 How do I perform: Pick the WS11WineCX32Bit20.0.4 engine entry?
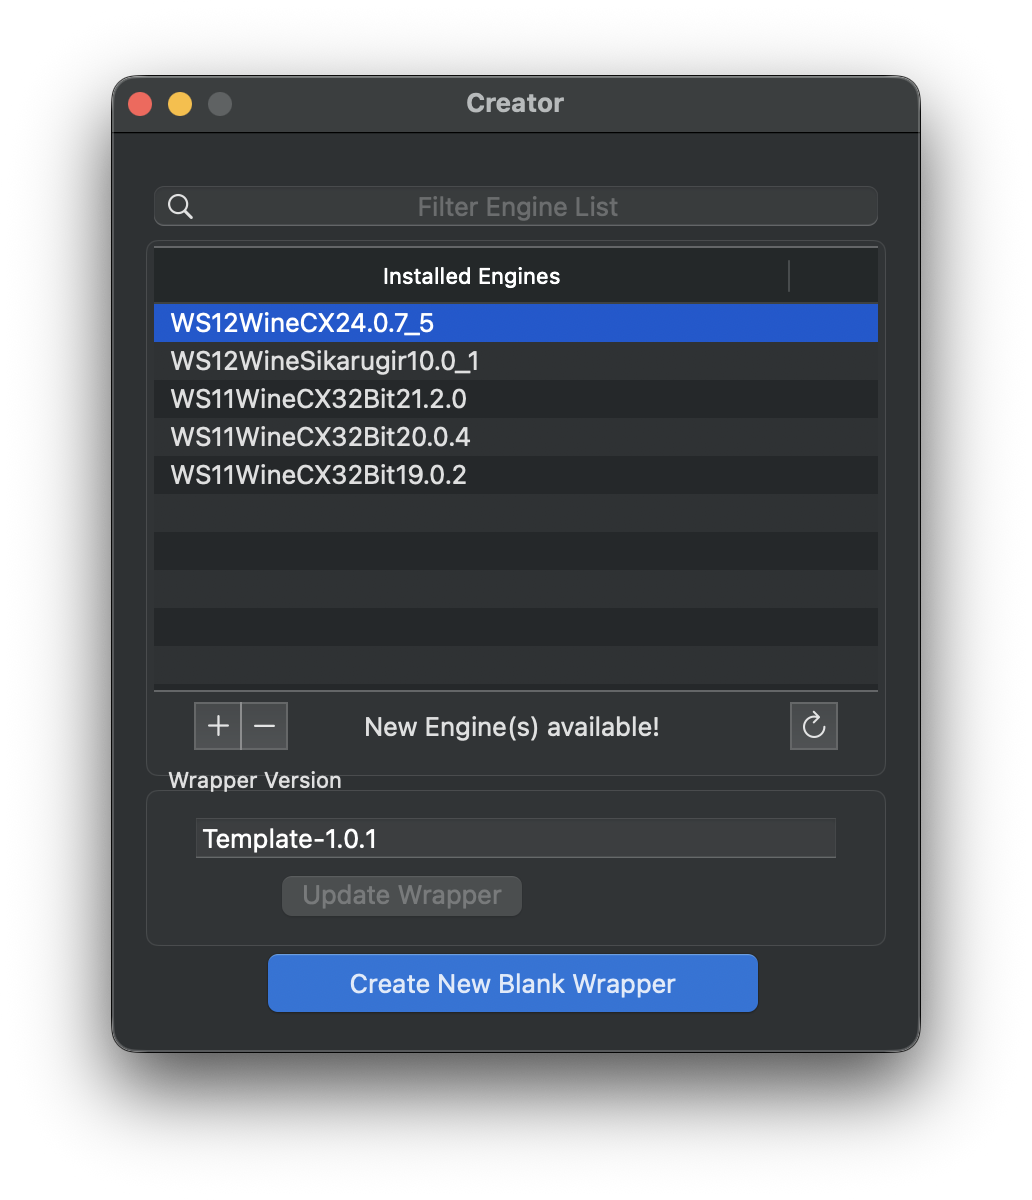pos(320,437)
